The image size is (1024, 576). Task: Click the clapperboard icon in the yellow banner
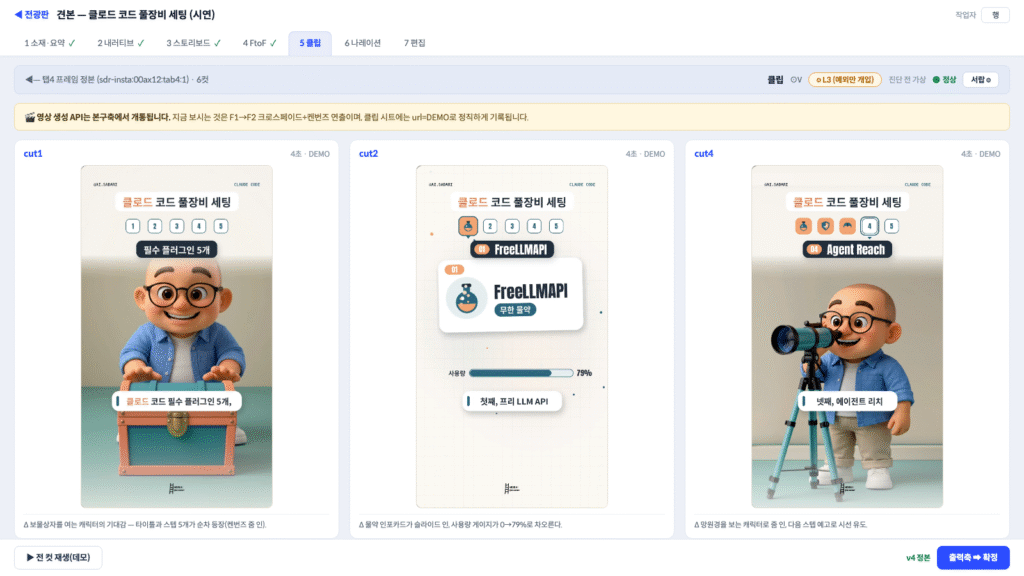29,118
